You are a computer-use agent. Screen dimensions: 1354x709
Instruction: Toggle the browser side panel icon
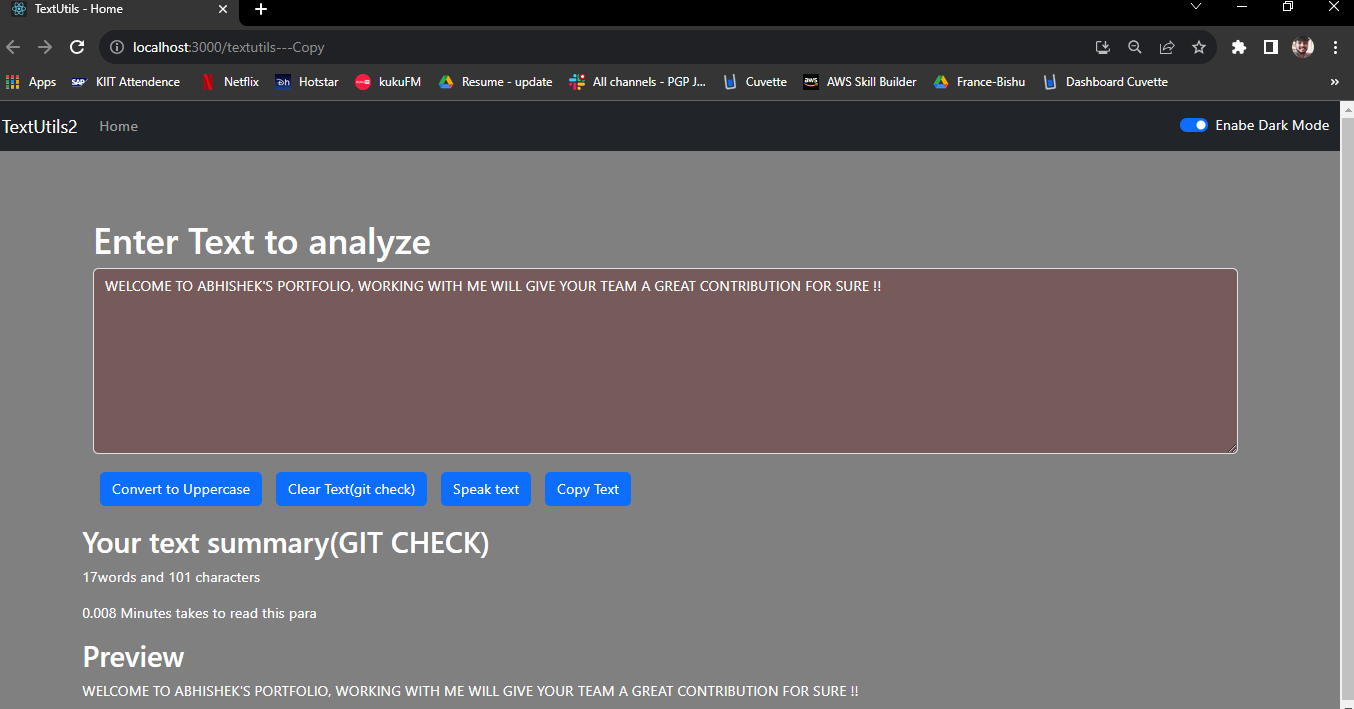(x=1271, y=47)
